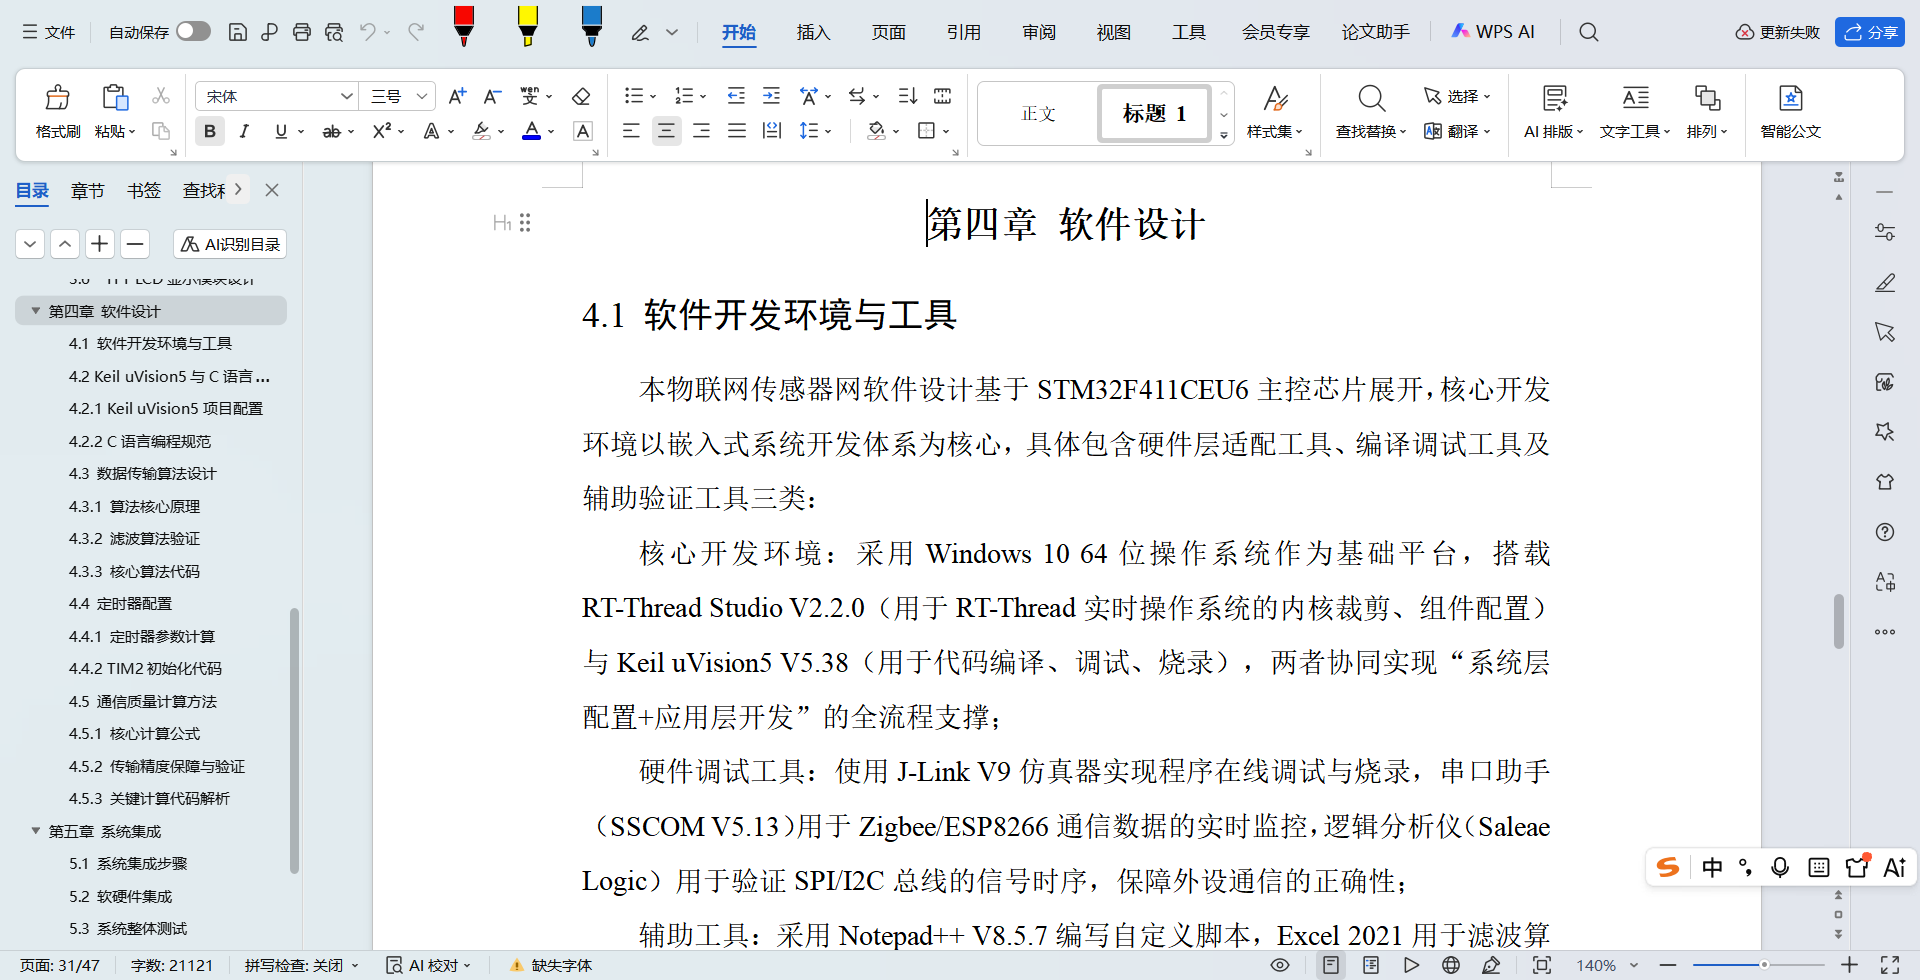The height and width of the screenshot is (980, 1920).
Task: Toggle Bold formatting
Action: [x=210, y=131]
